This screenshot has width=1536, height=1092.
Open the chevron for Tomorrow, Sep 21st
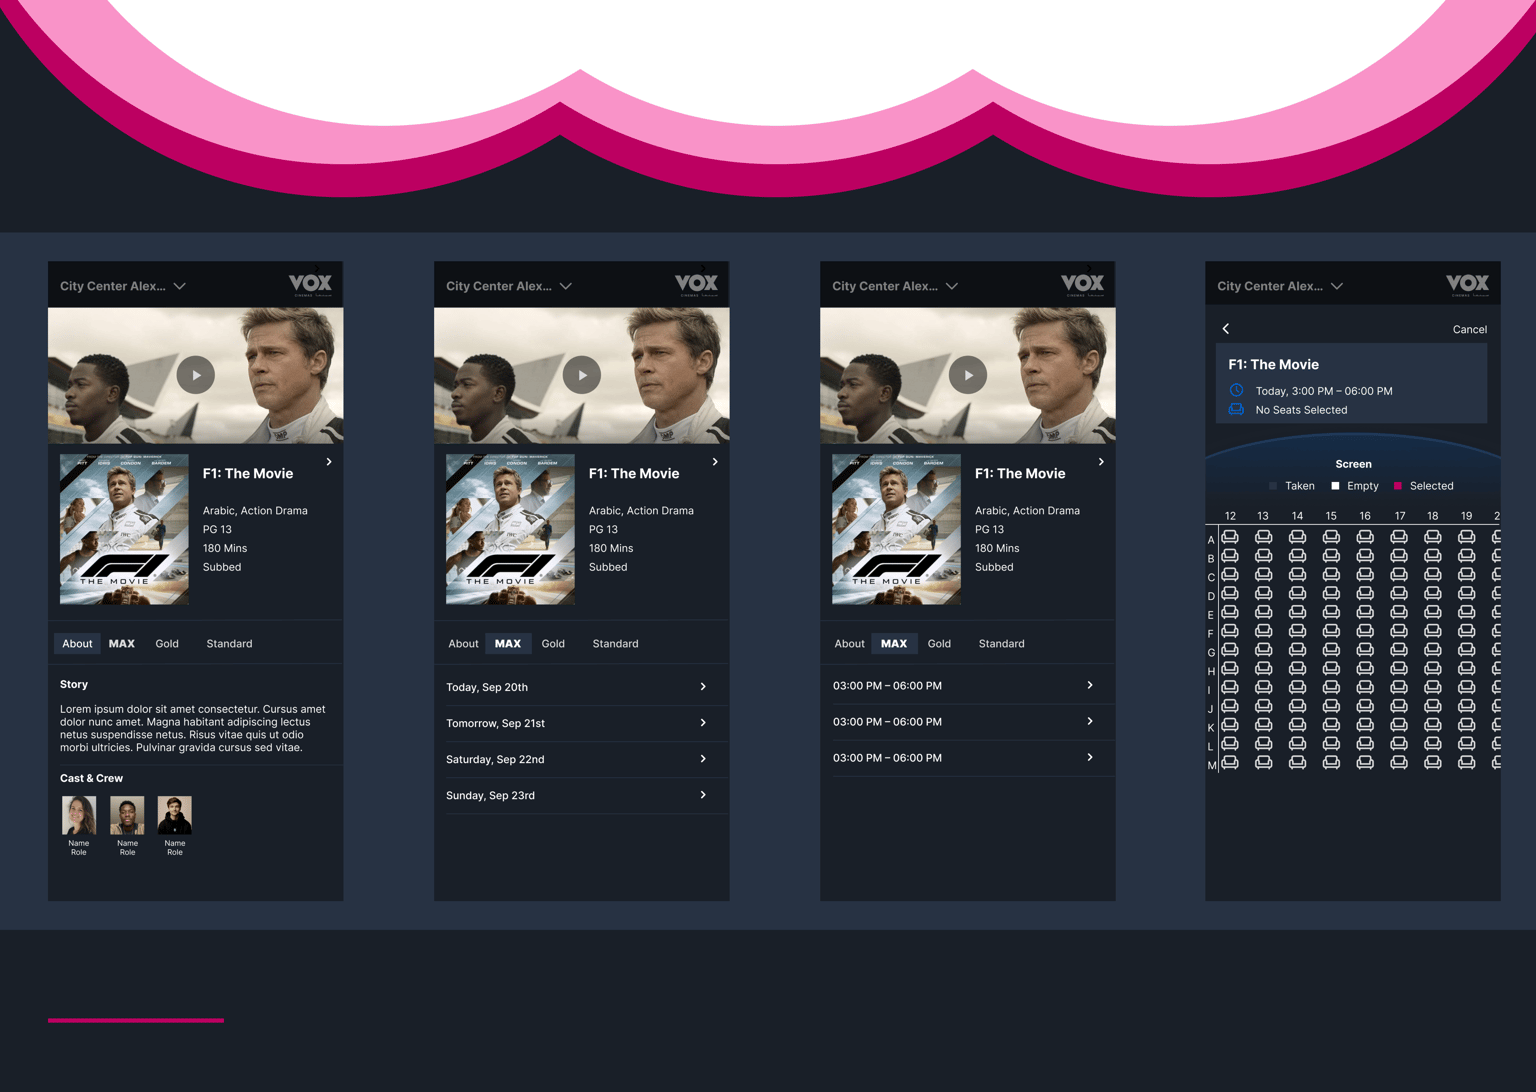coord(703,723)
